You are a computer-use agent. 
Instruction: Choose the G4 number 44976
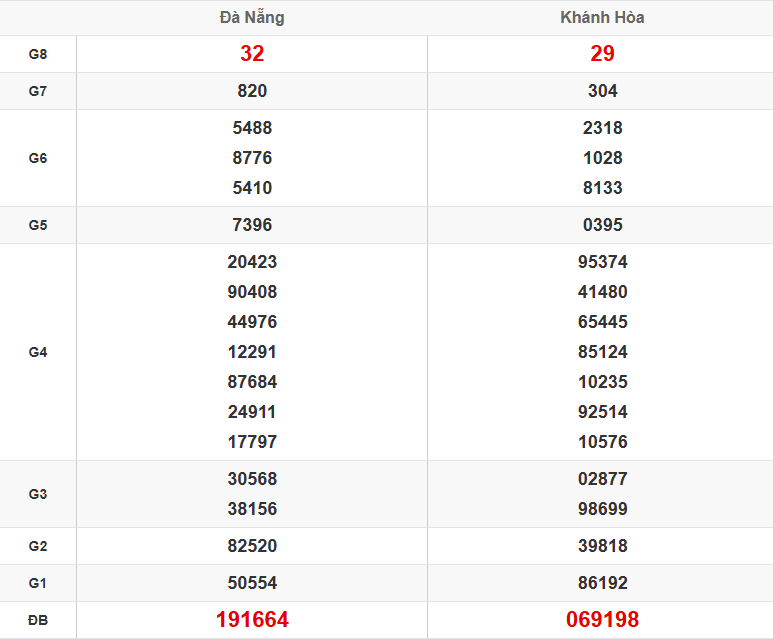[x=252, y=322]
